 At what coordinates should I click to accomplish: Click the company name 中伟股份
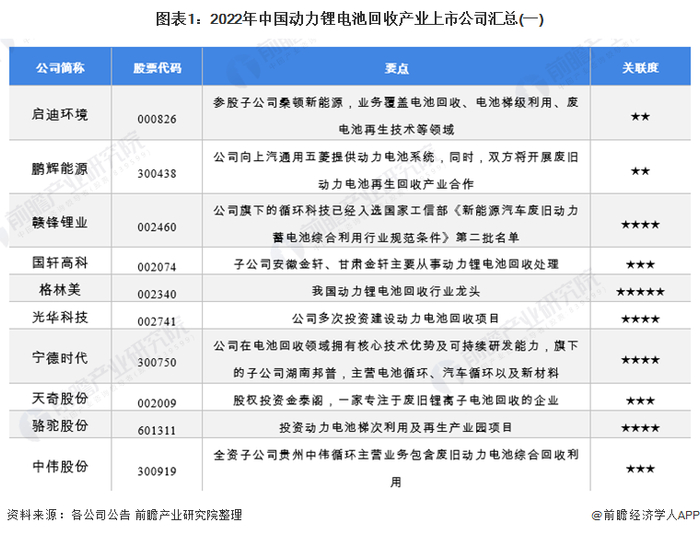(60, 467)
